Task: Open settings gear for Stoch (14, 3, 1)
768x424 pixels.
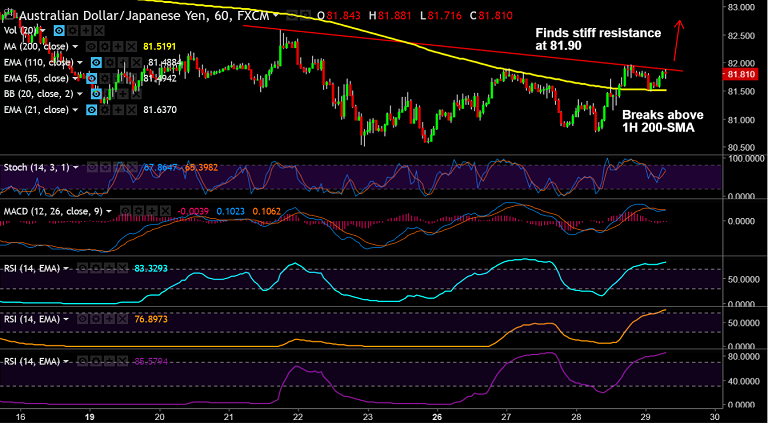Action: pyautogui.click(x=105, y=167)
